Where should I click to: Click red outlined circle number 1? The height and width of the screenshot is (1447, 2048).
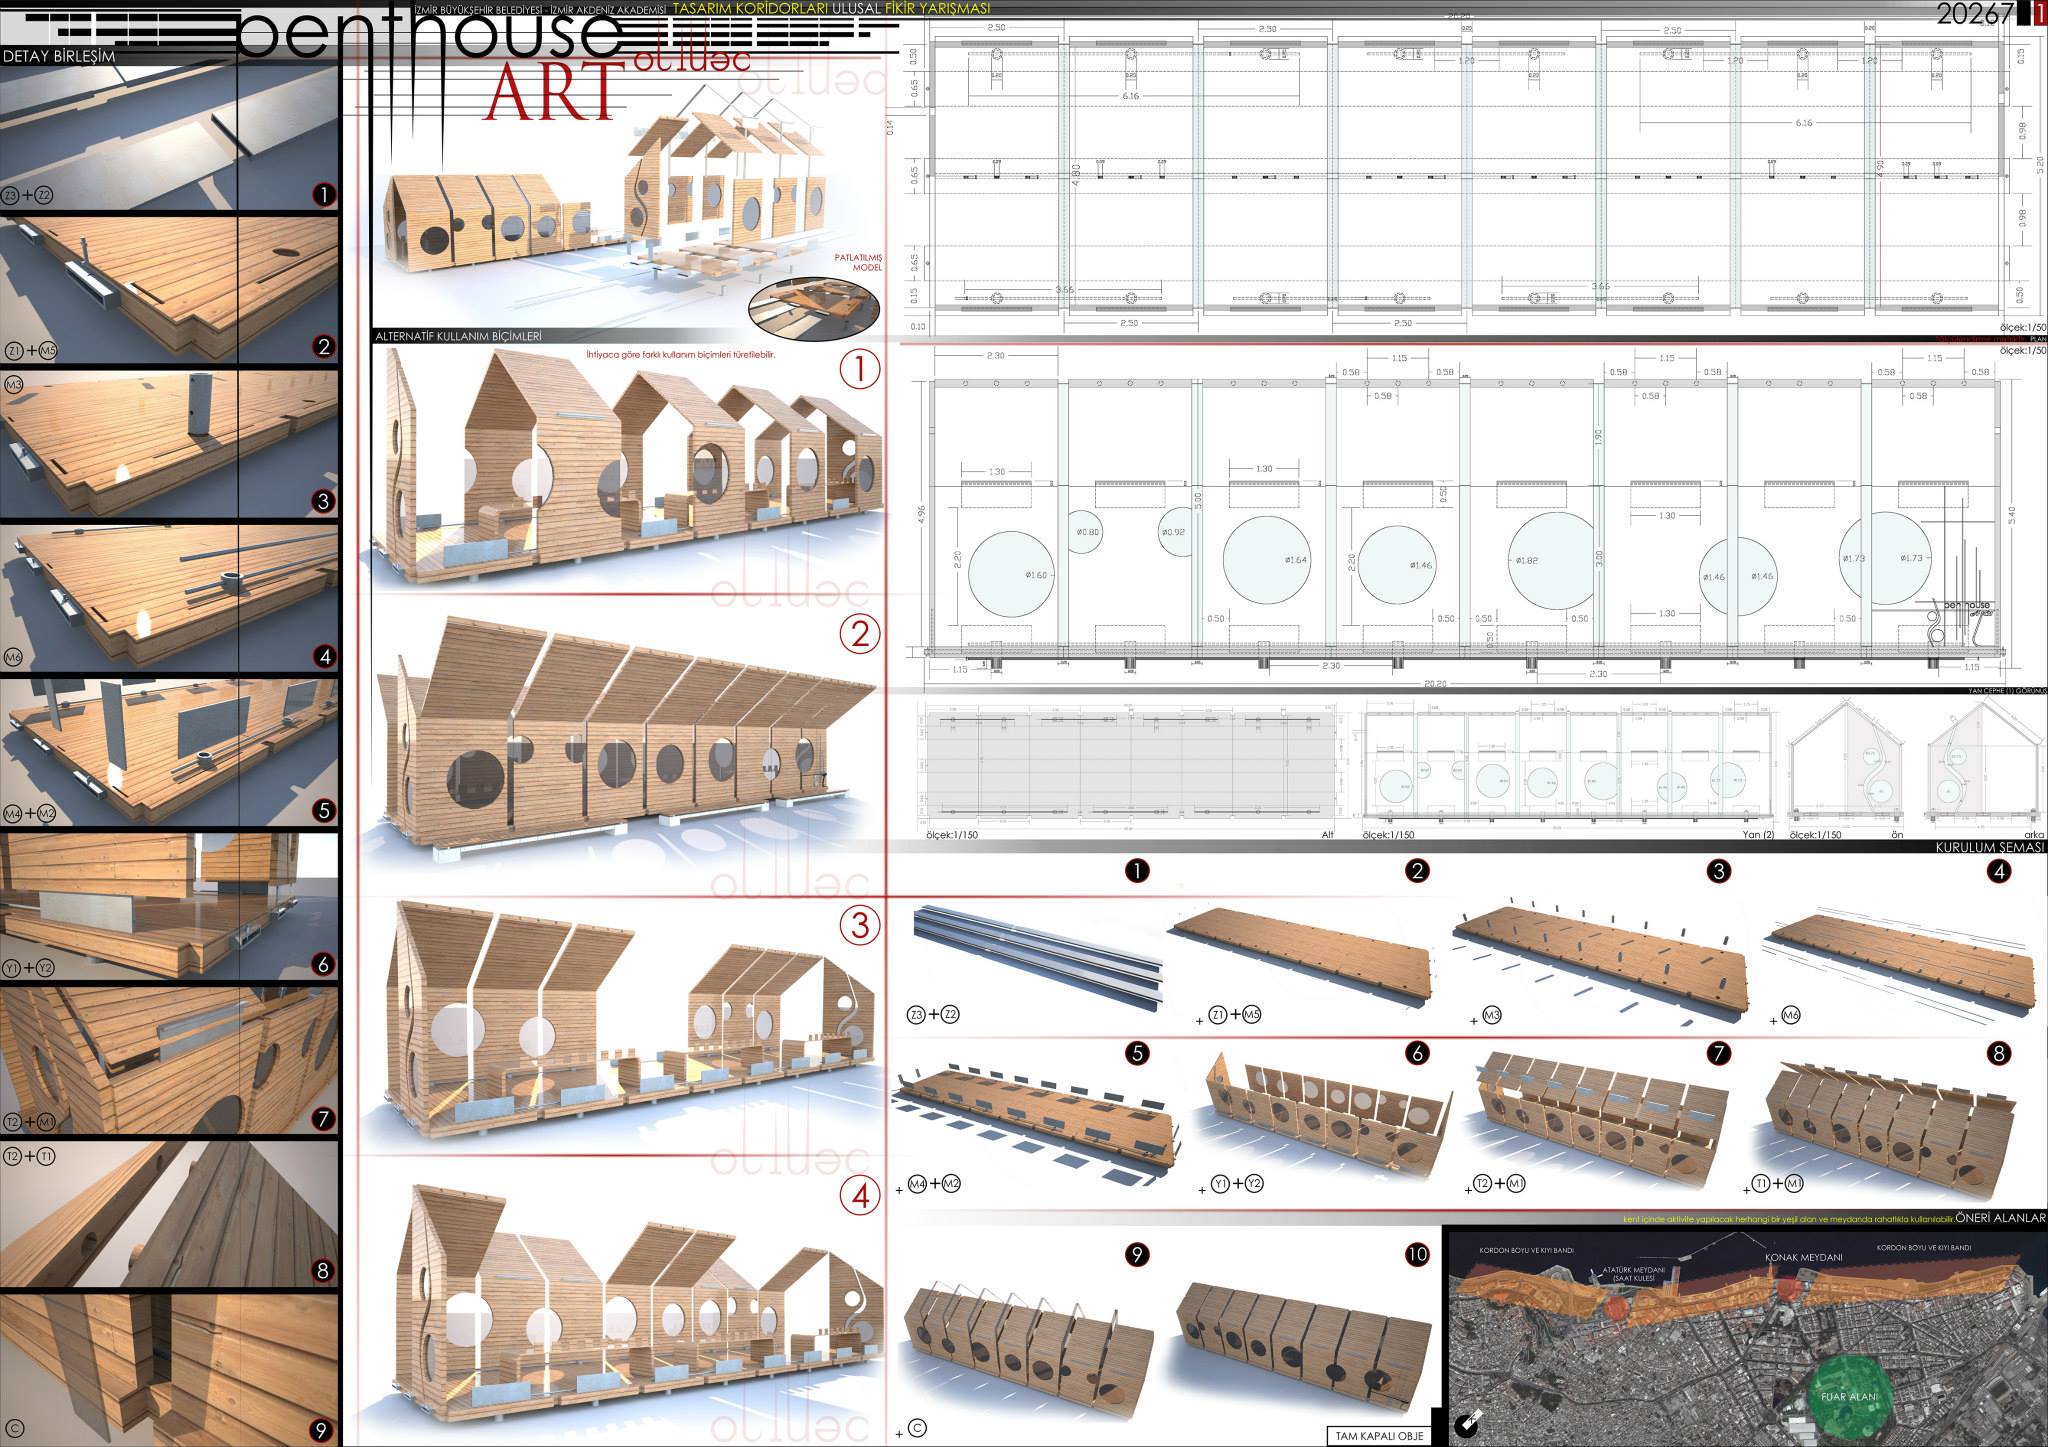point(859,369)
